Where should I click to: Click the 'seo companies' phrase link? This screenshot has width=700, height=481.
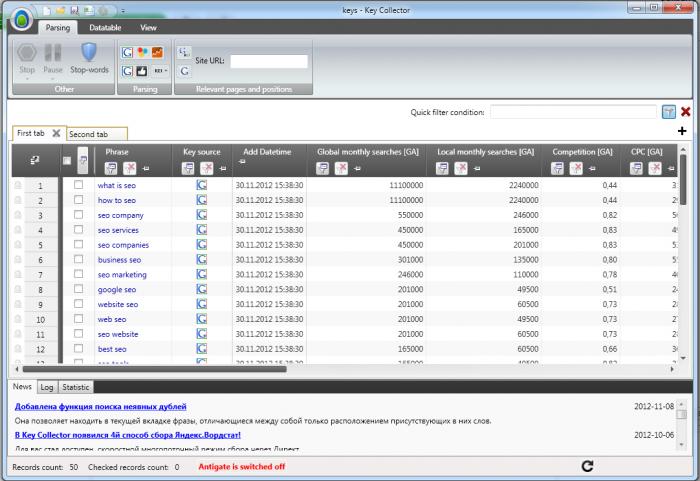click(x=123, y=245)
